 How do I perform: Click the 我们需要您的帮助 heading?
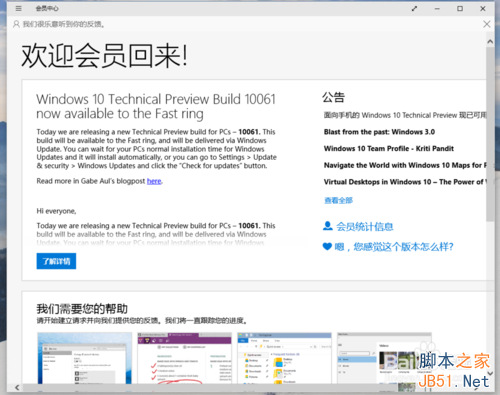(82, 309)
